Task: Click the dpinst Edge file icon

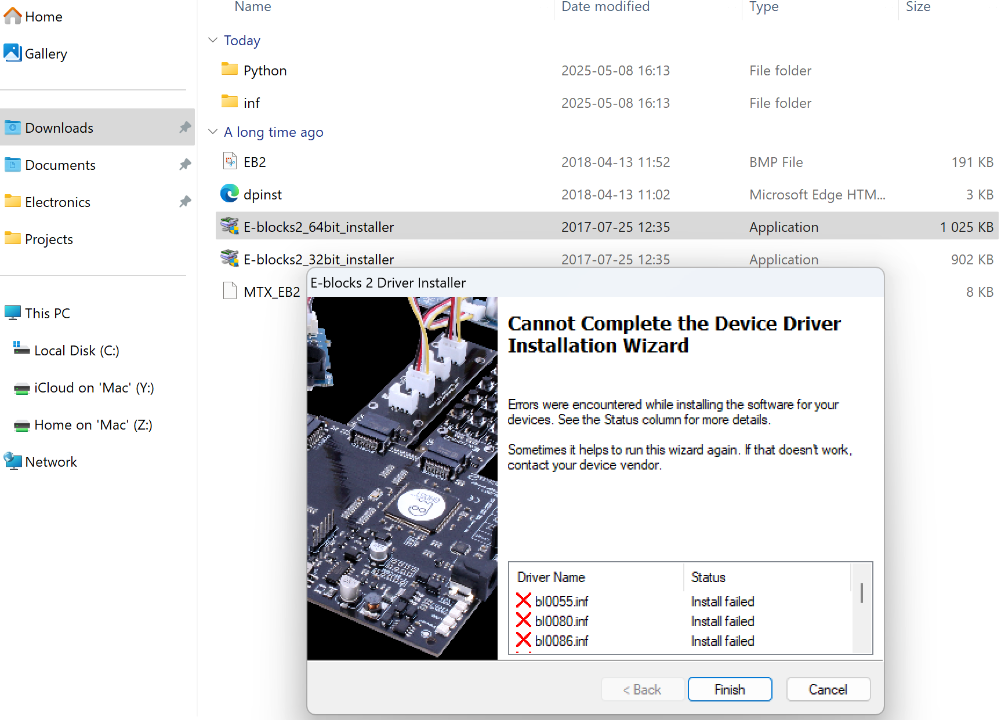Action: (x=229, y=193)
